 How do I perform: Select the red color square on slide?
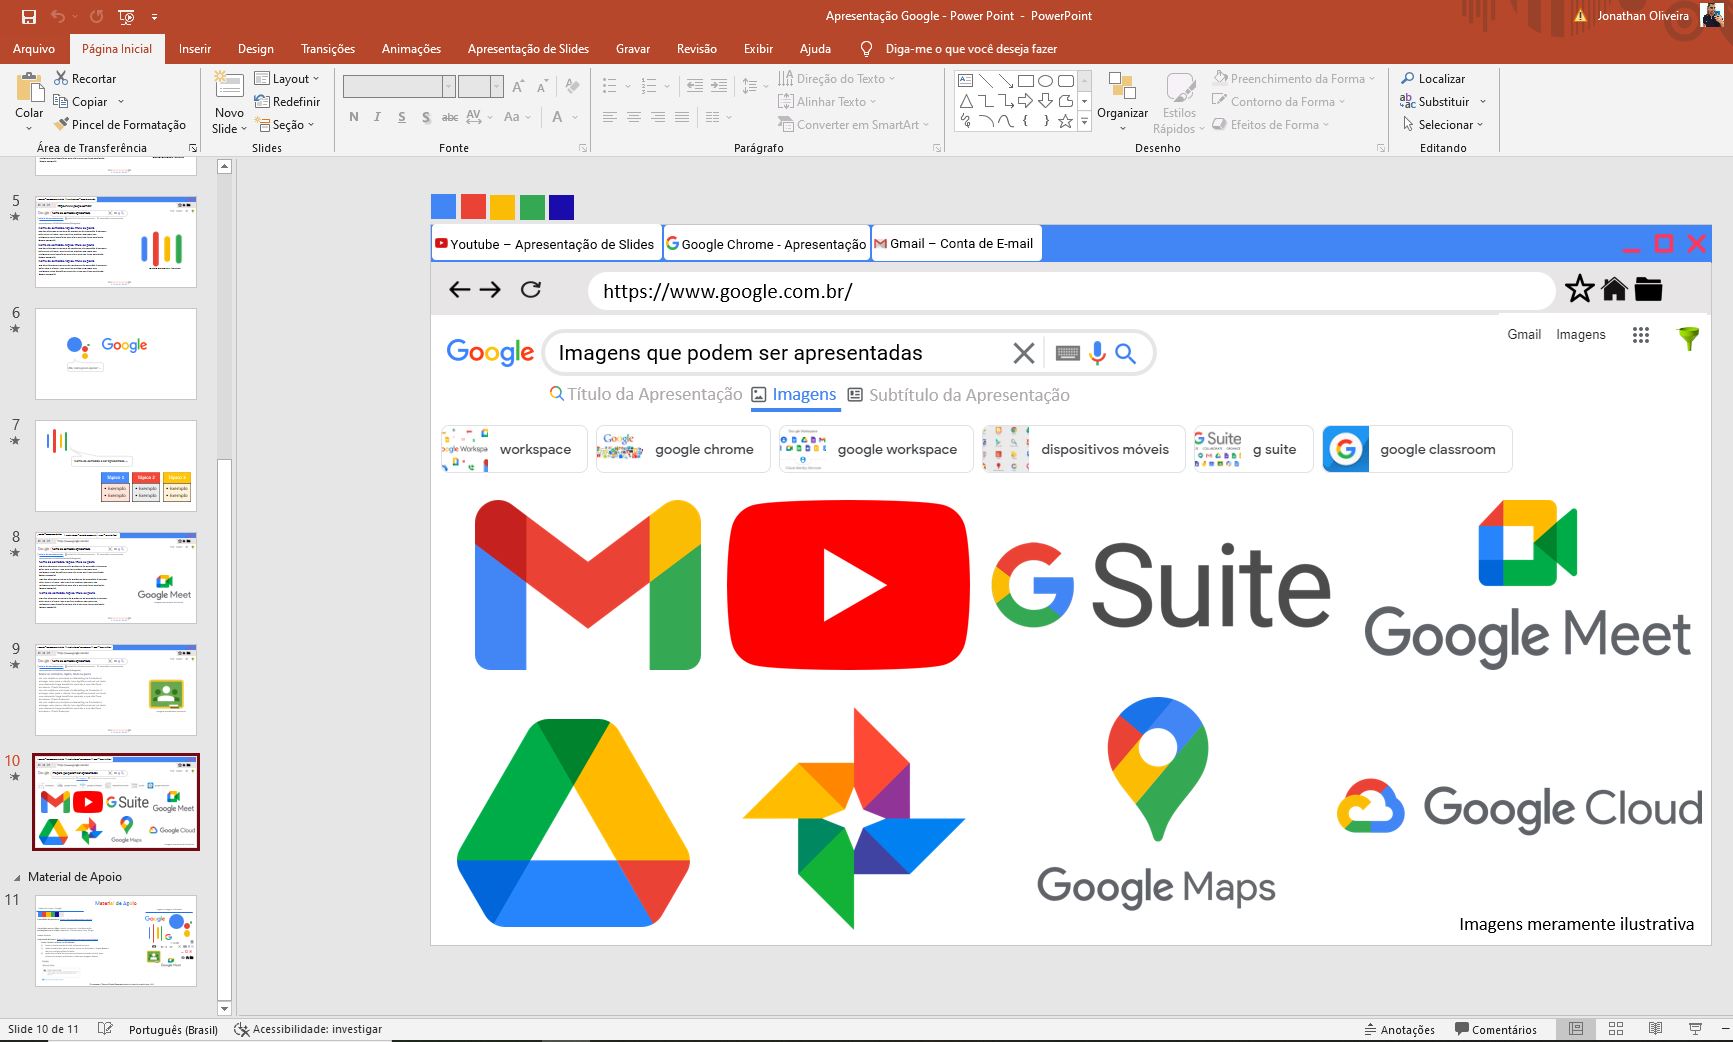(x=473, y=207)
